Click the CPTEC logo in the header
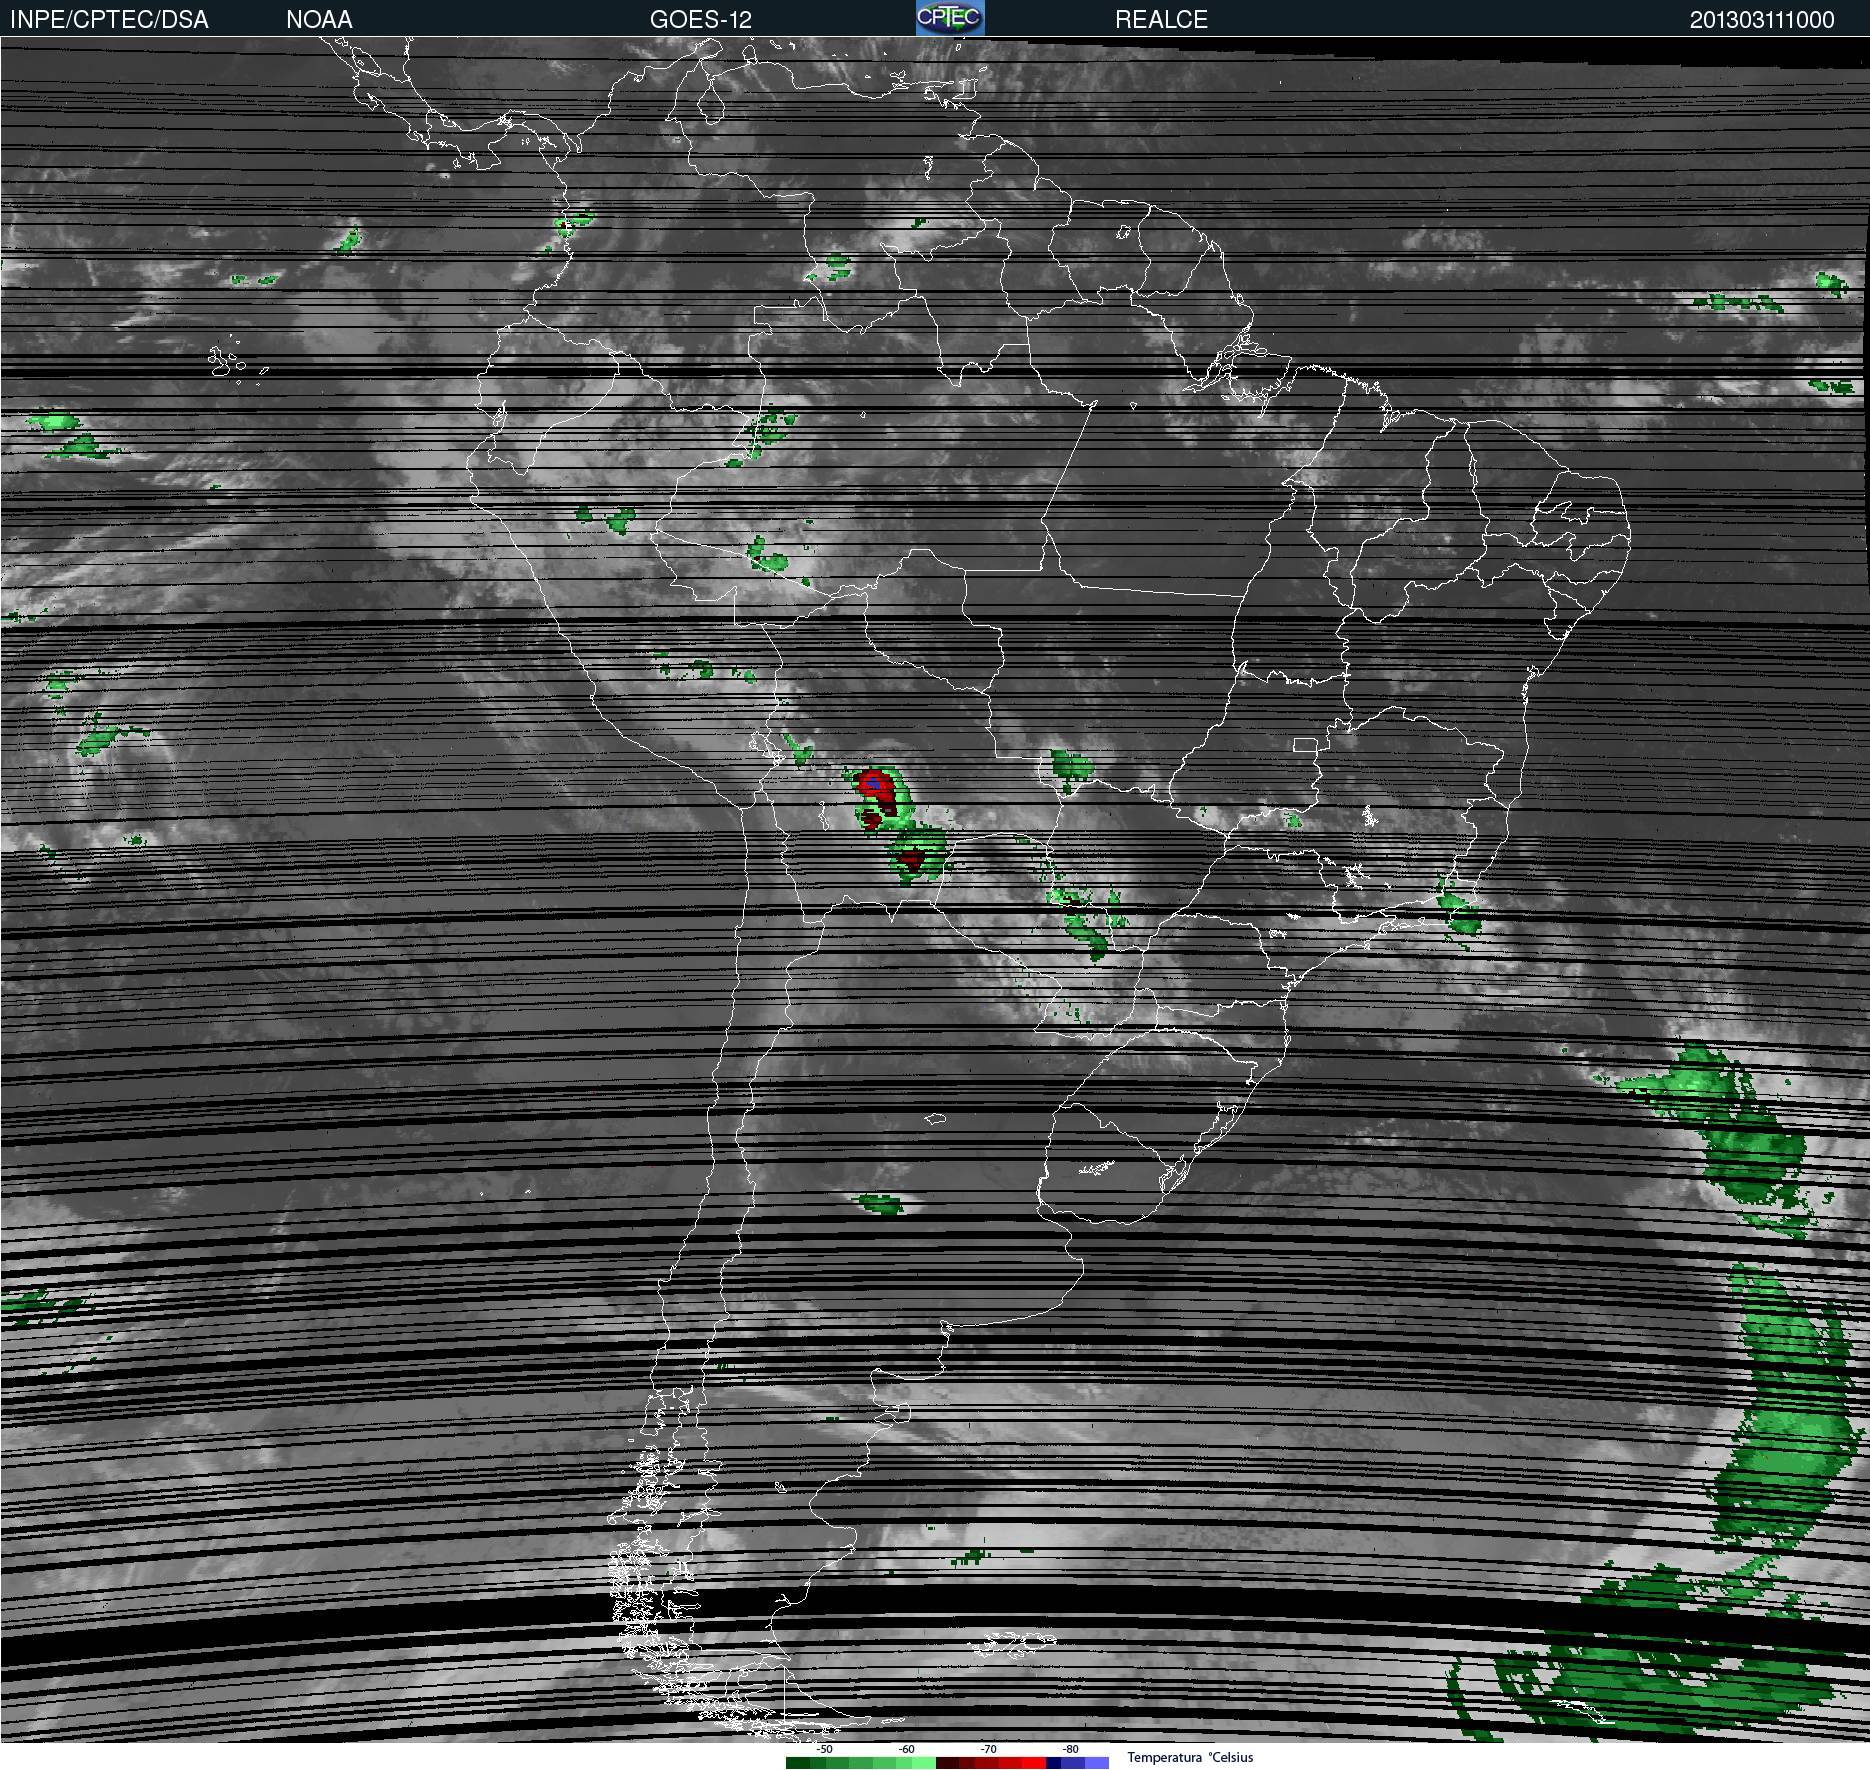Image resolution: width=1870 pixels, height=1770 pixels. [x=950, y=18]
